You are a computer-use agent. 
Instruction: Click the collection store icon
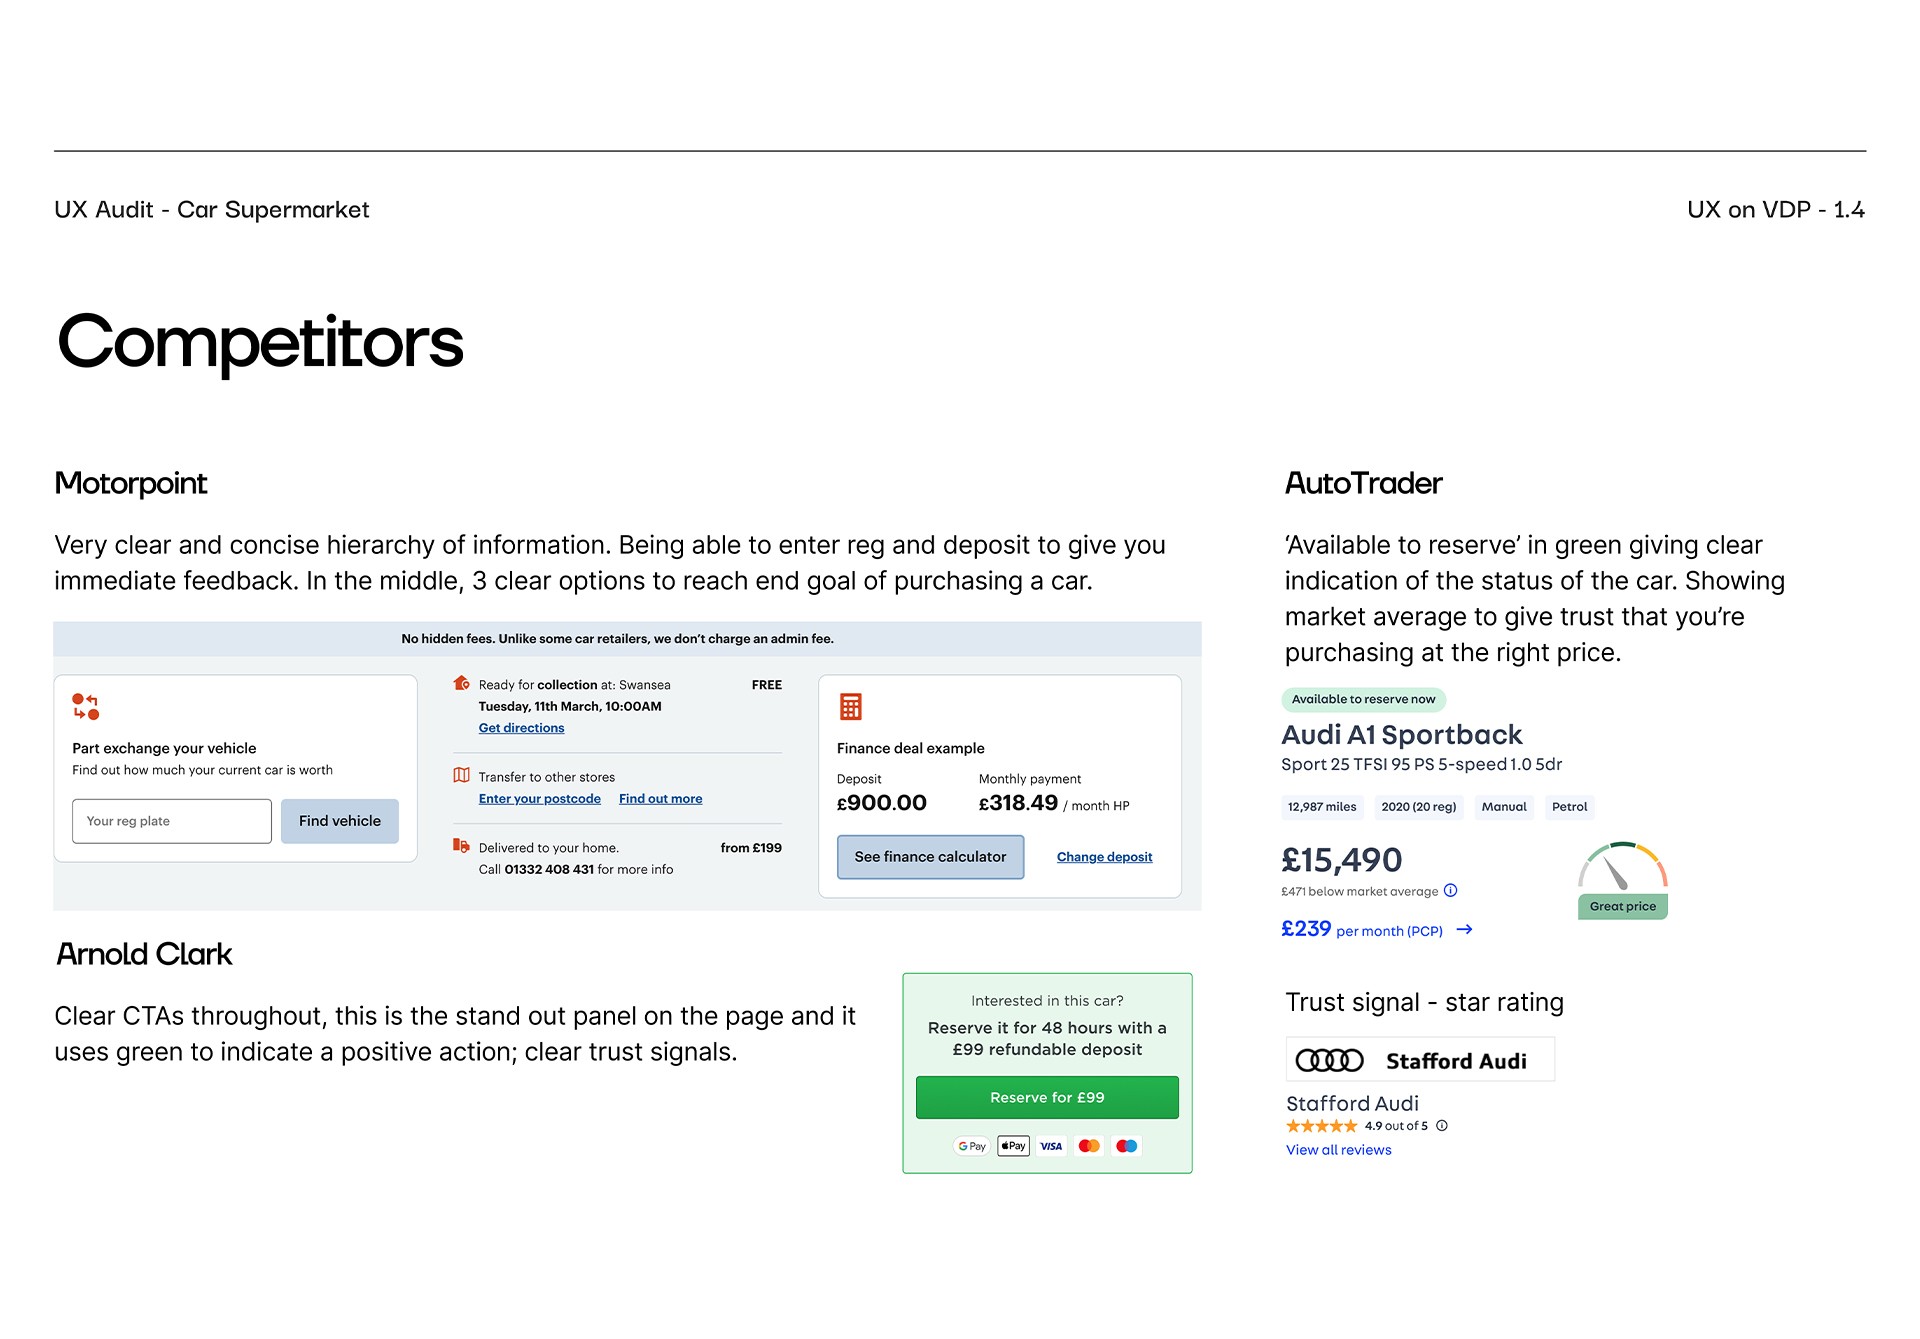461,683
